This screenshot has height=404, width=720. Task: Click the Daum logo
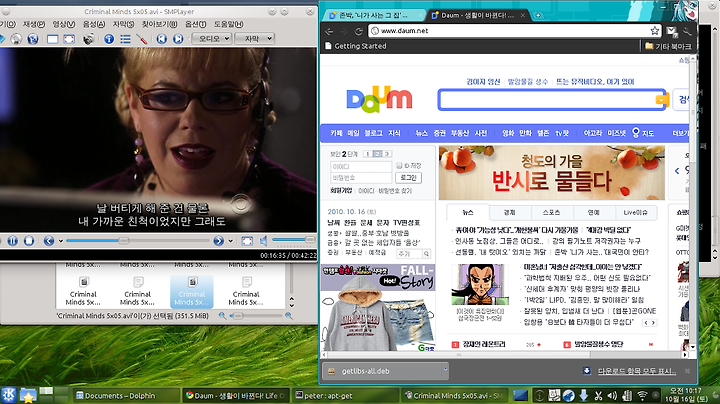coord(379,99)
